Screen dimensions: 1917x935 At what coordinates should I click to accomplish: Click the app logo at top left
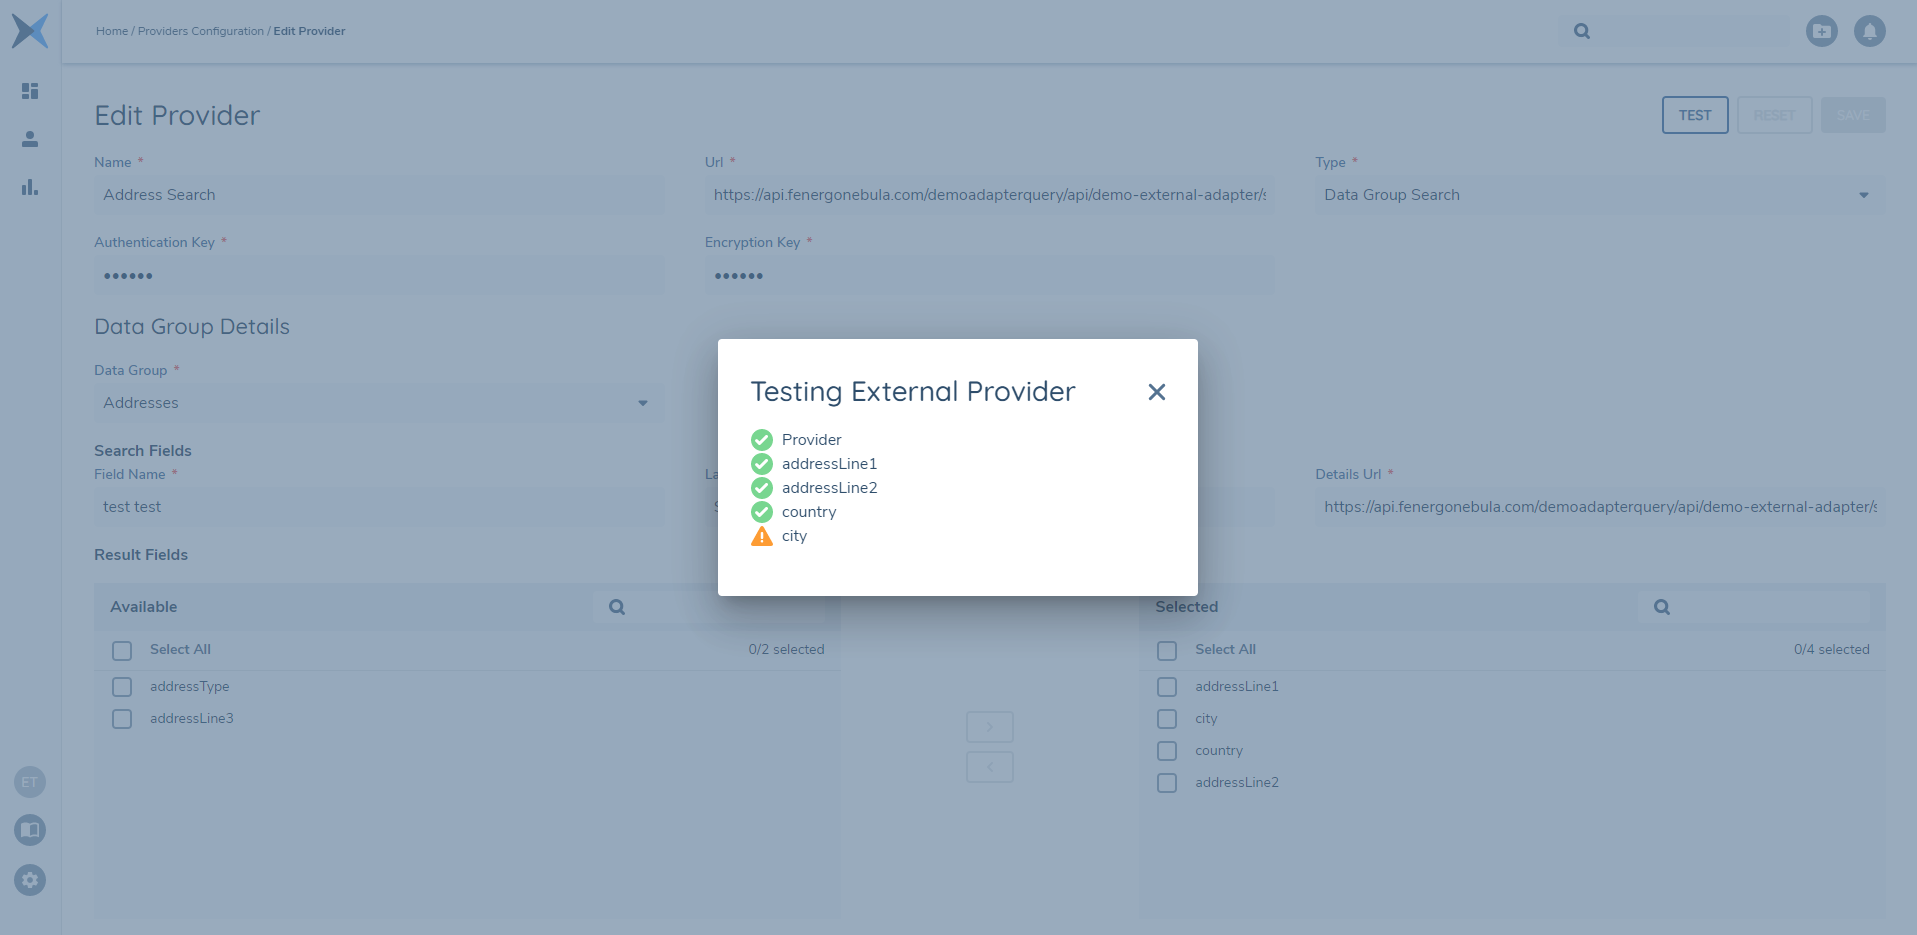(30, 31)
